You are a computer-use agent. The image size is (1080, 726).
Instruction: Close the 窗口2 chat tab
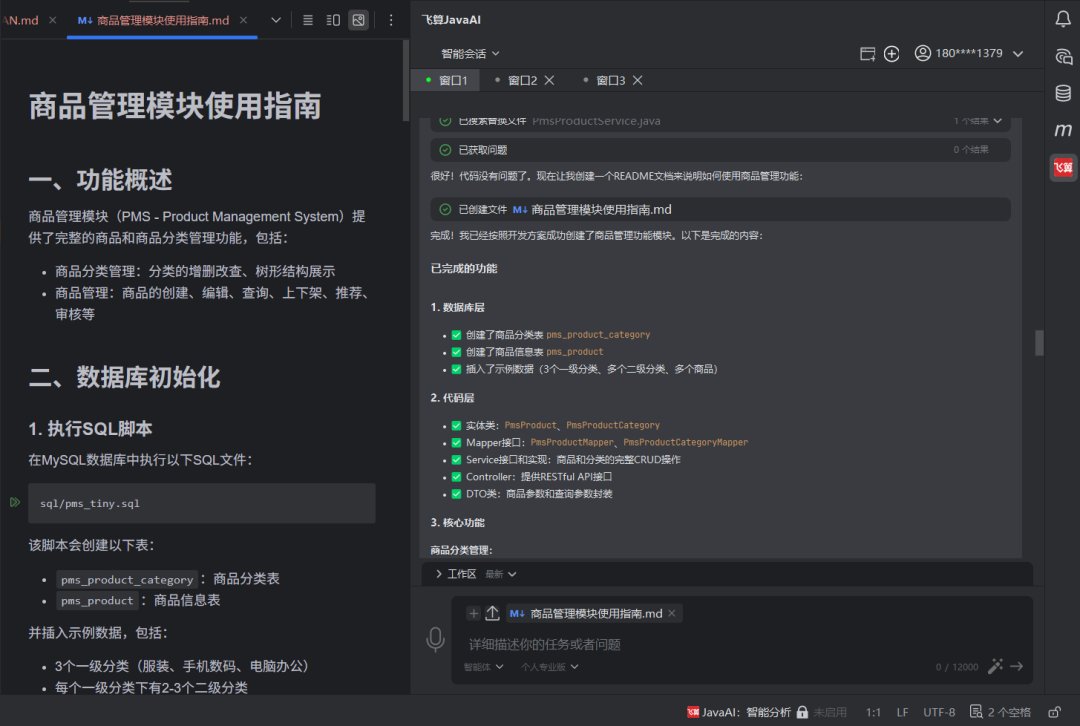(x=549, y=81)
